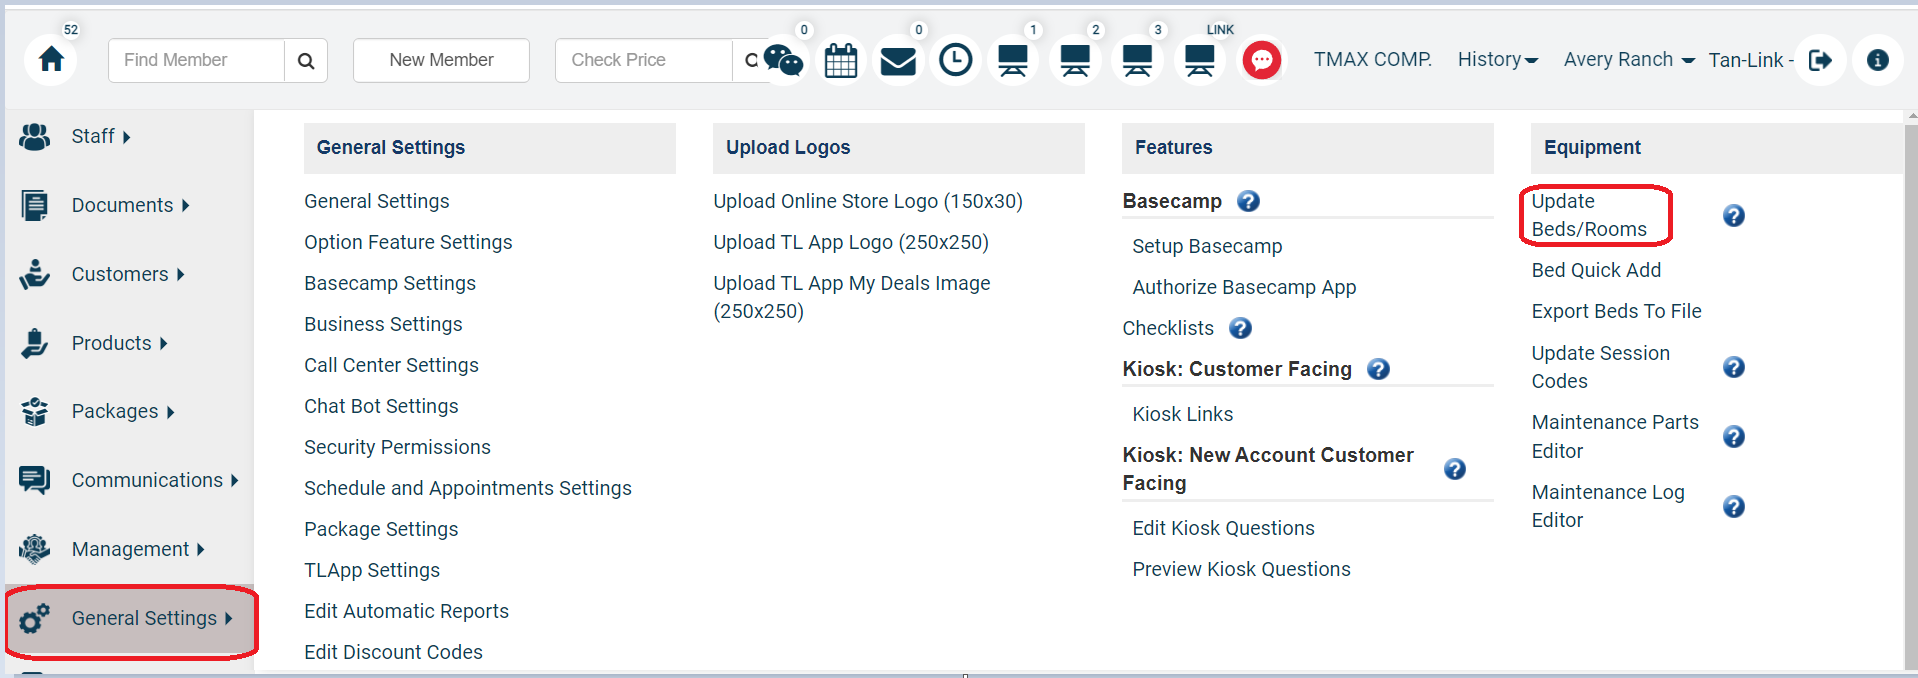Click the Customers icon in sidebar
The width and height of the screenshot is (1918, 678).
[35, 274]
